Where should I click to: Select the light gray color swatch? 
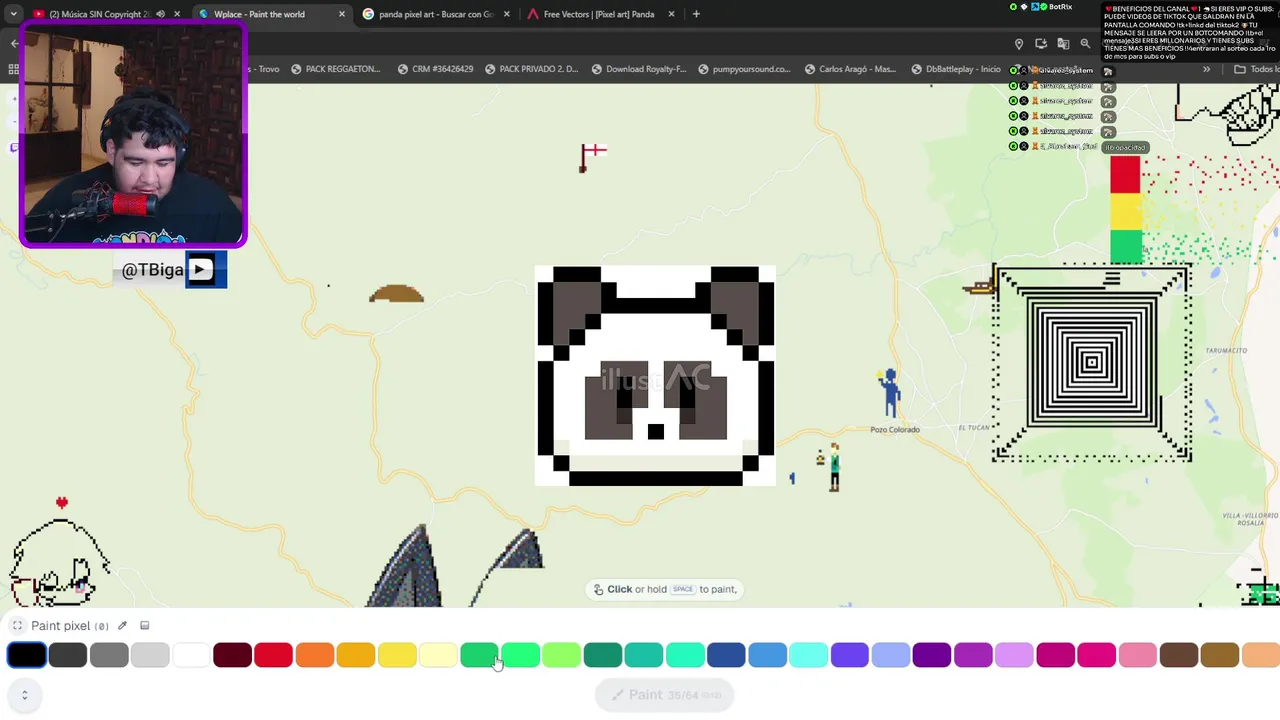150,655
